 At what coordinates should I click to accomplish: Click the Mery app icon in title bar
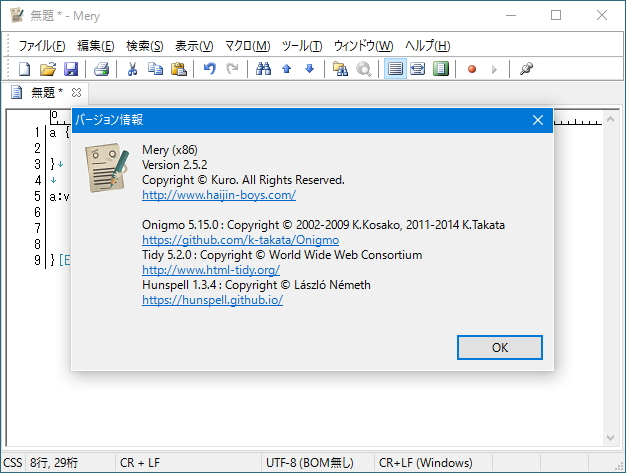(17, 16)
